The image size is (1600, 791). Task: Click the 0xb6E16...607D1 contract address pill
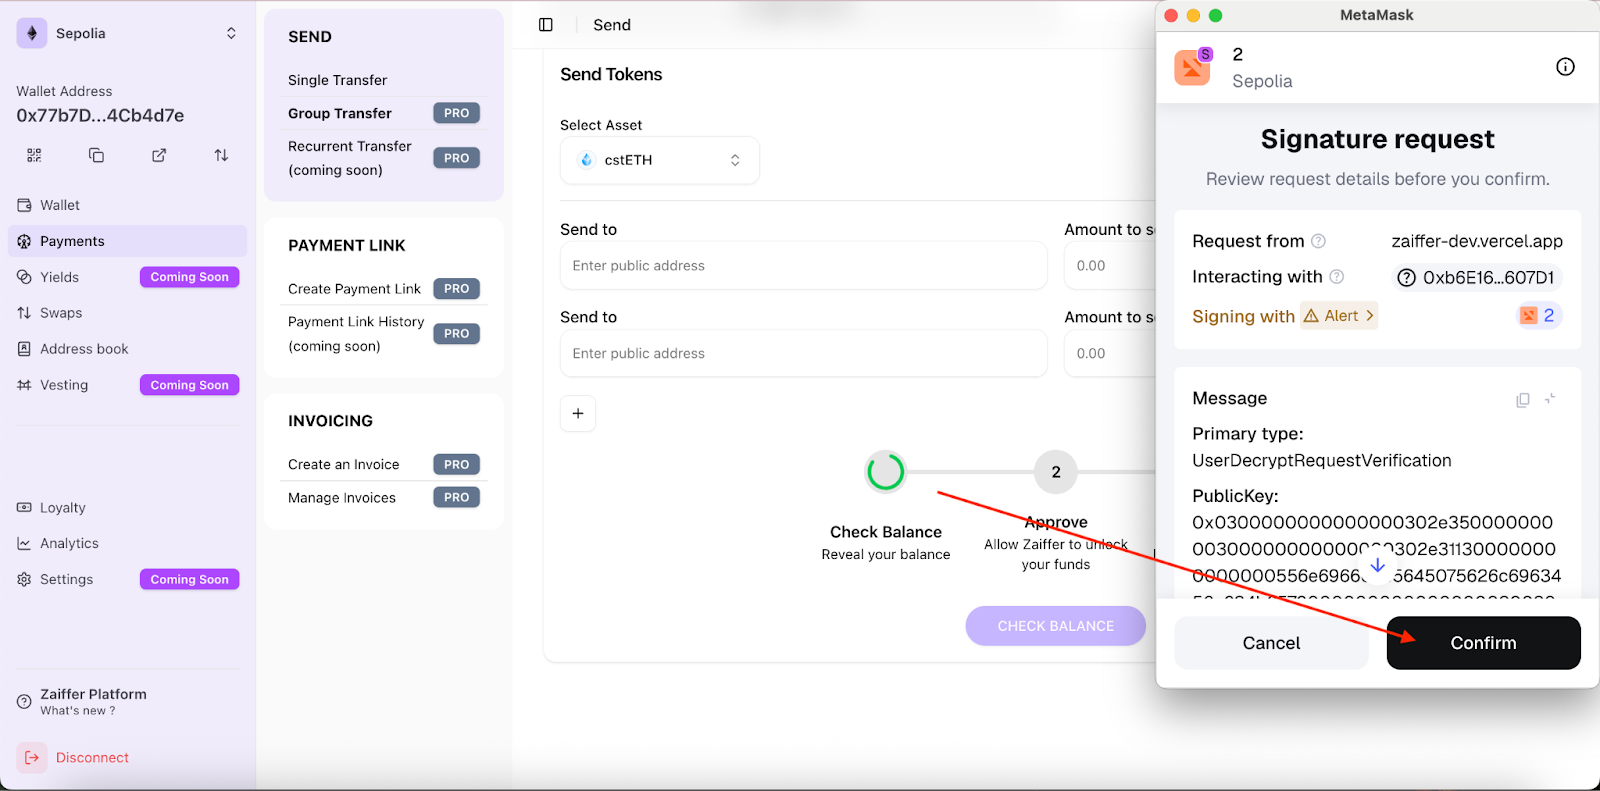pyautogui.click(x=1477, y=278)
